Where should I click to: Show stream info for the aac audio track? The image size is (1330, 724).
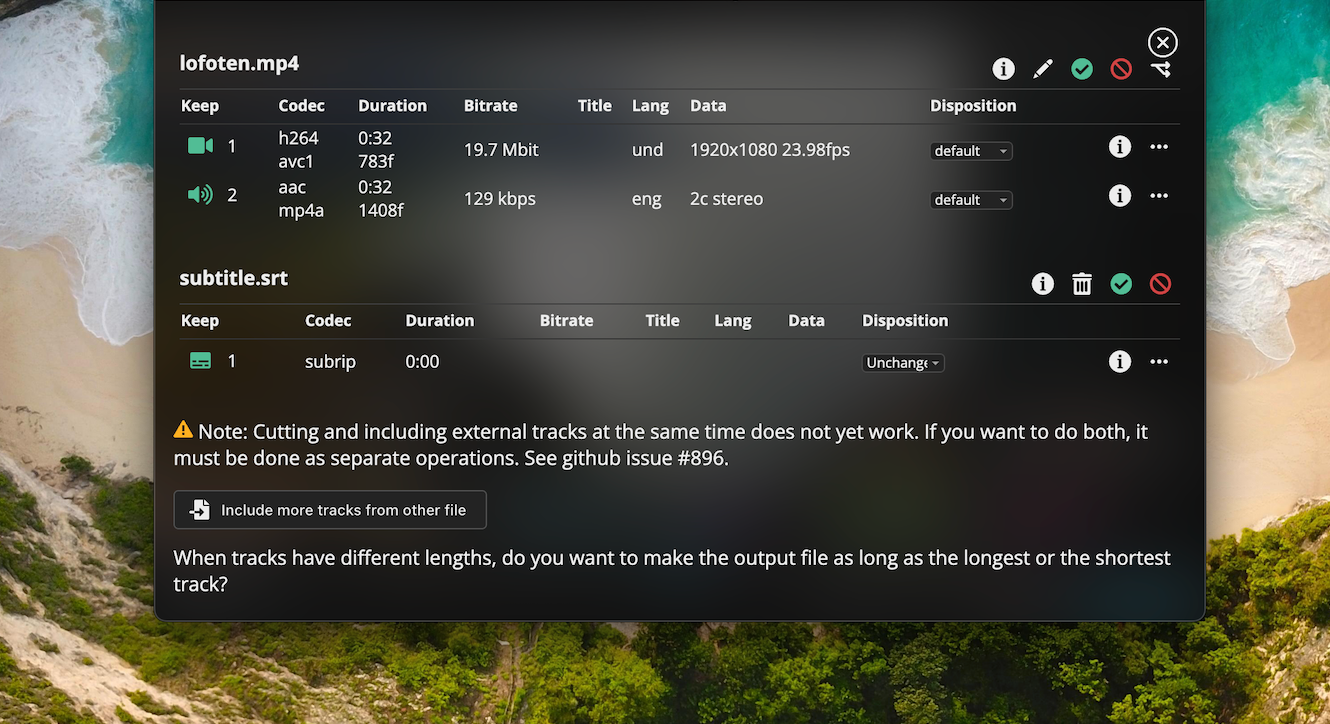(1119, 195)
